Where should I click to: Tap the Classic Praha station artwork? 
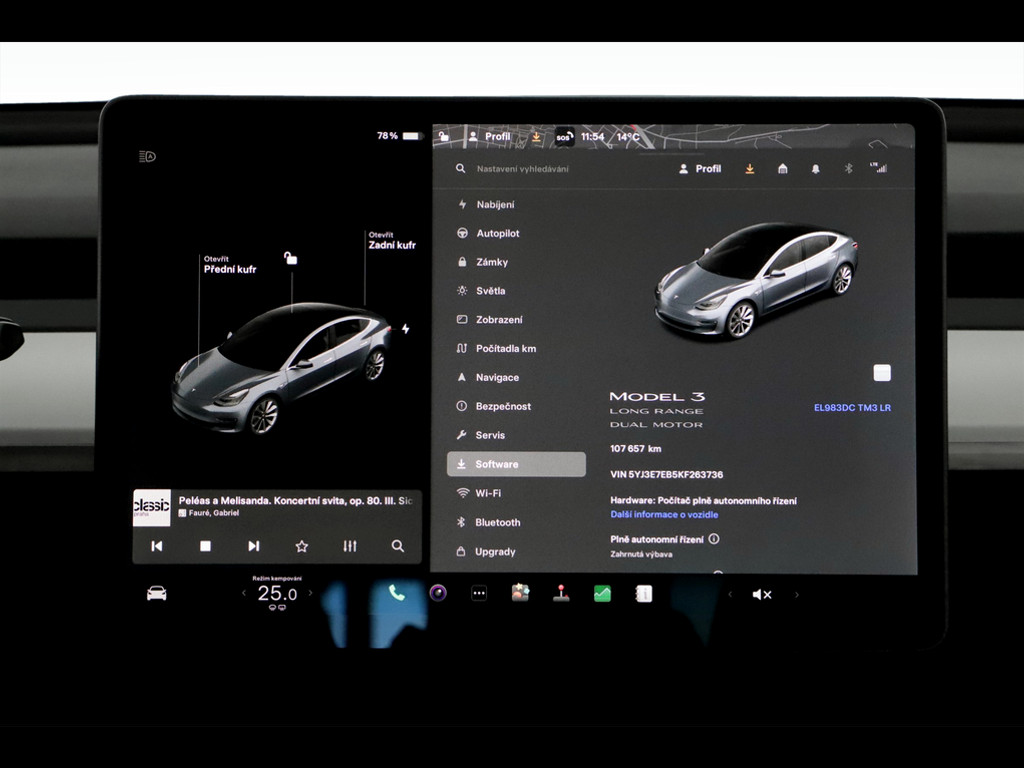tap(152, 507)
